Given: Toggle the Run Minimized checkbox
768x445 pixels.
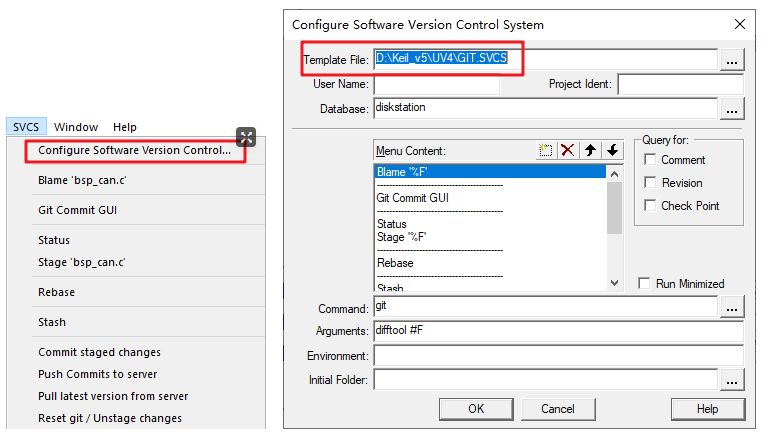Looking at the screenshot, I should 645,284.
